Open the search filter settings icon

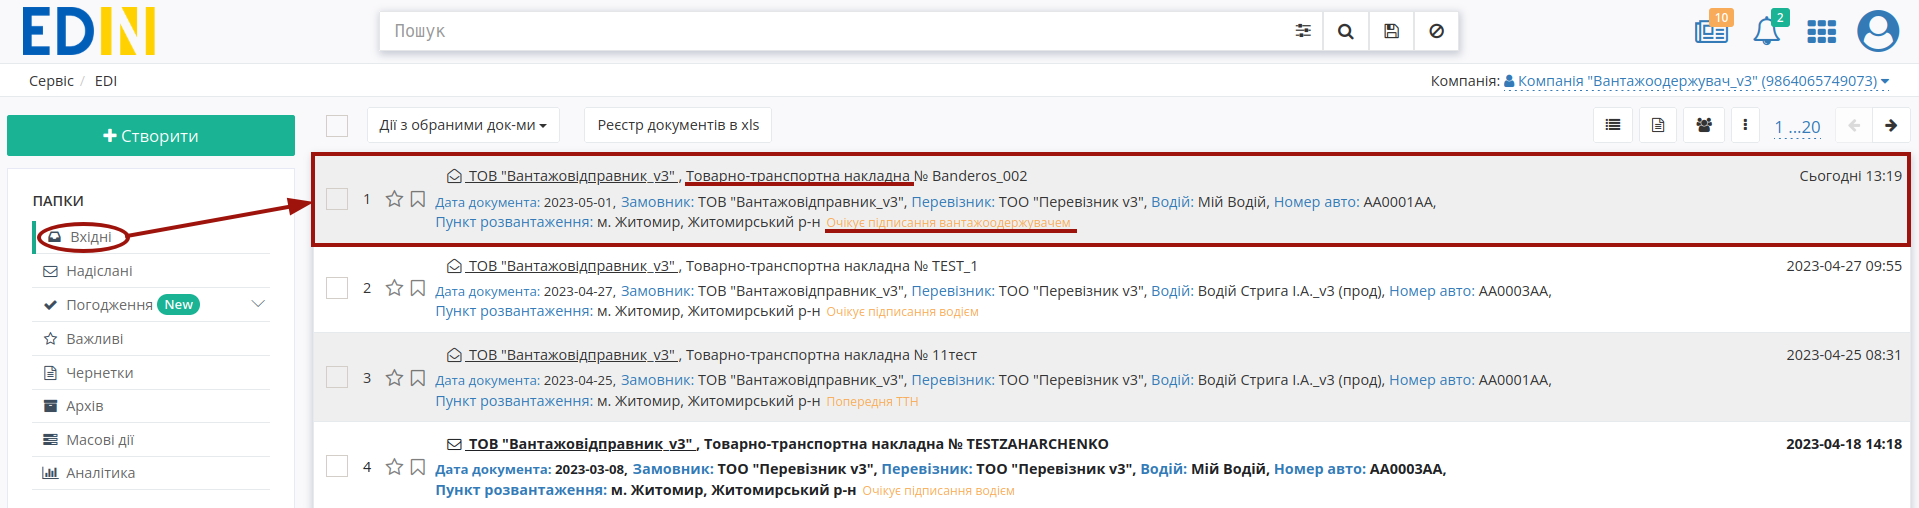[1303, 31]
